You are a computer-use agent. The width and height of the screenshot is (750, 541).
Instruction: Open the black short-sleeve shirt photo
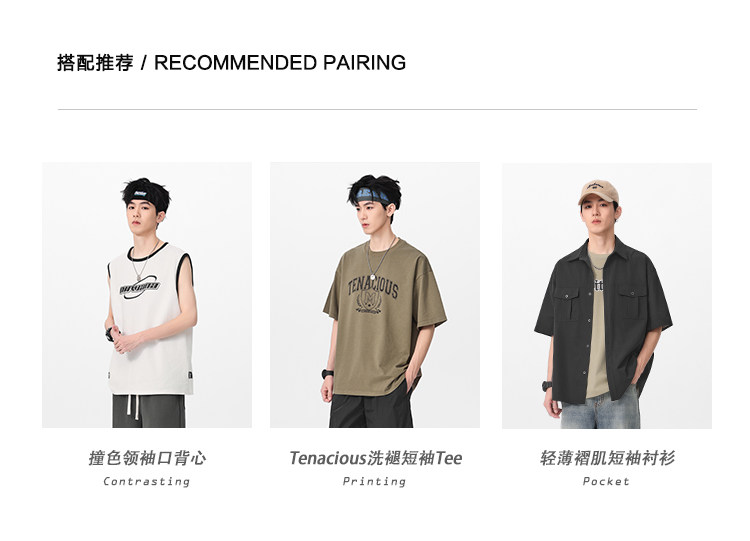[x=607, y=296]
